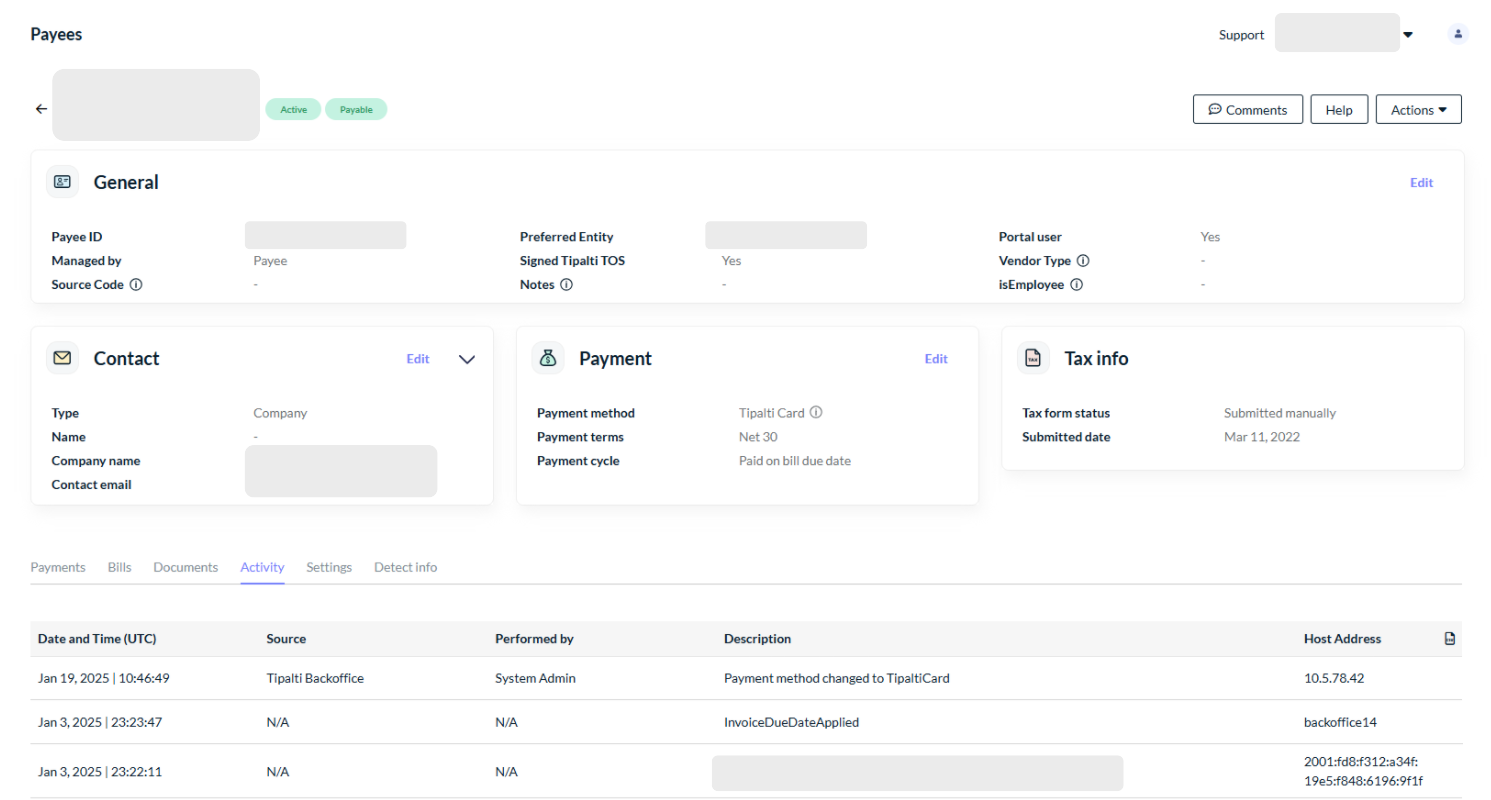1491x800 pixels.
Task: Click the Vendor Type info icon
Action: click(1083, 260)
